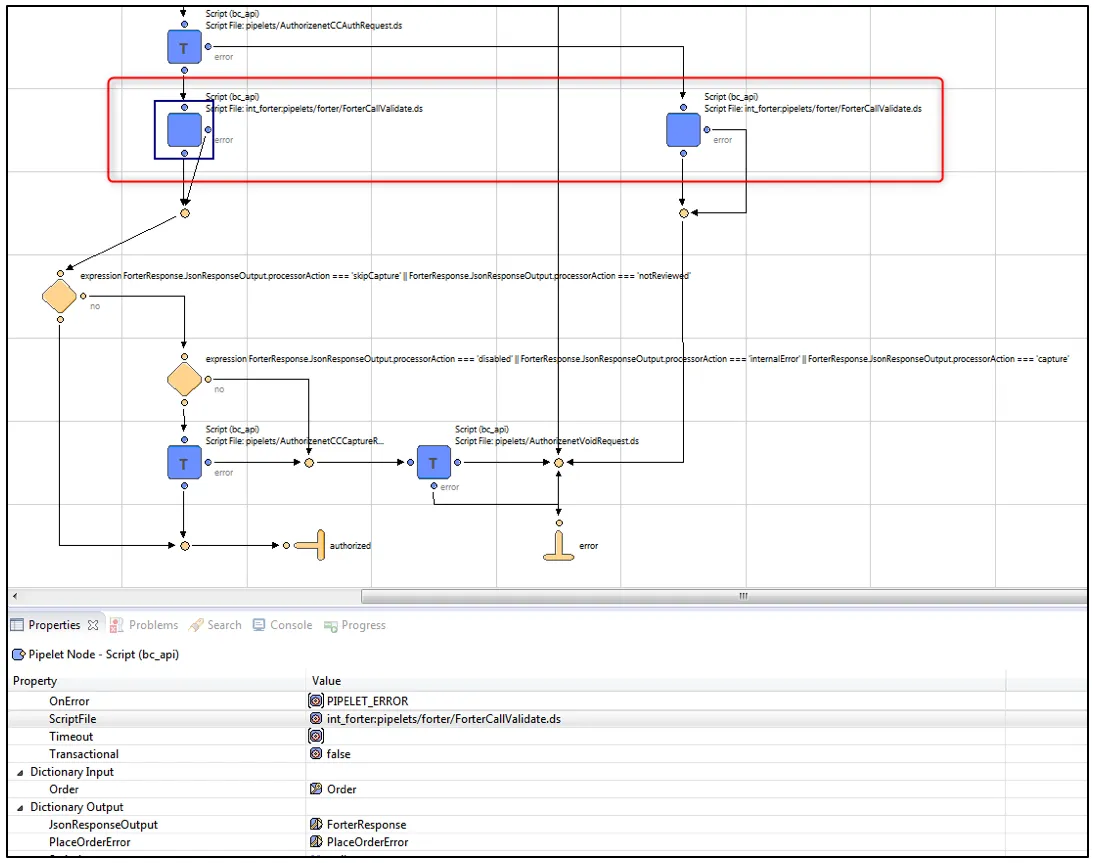Open the Progress tab

[x=354, y=625]
